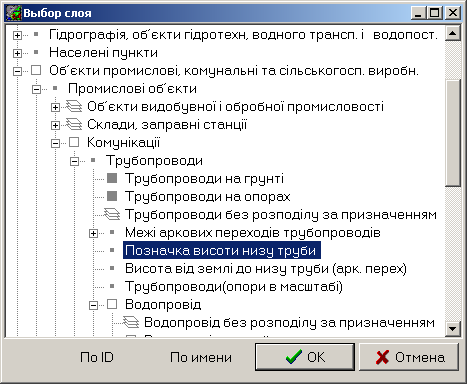The height and width of the screenshot is (384, 467).
Task: Click layers icon of Водопровід без розподілу
Action: [x=131, y=322]
